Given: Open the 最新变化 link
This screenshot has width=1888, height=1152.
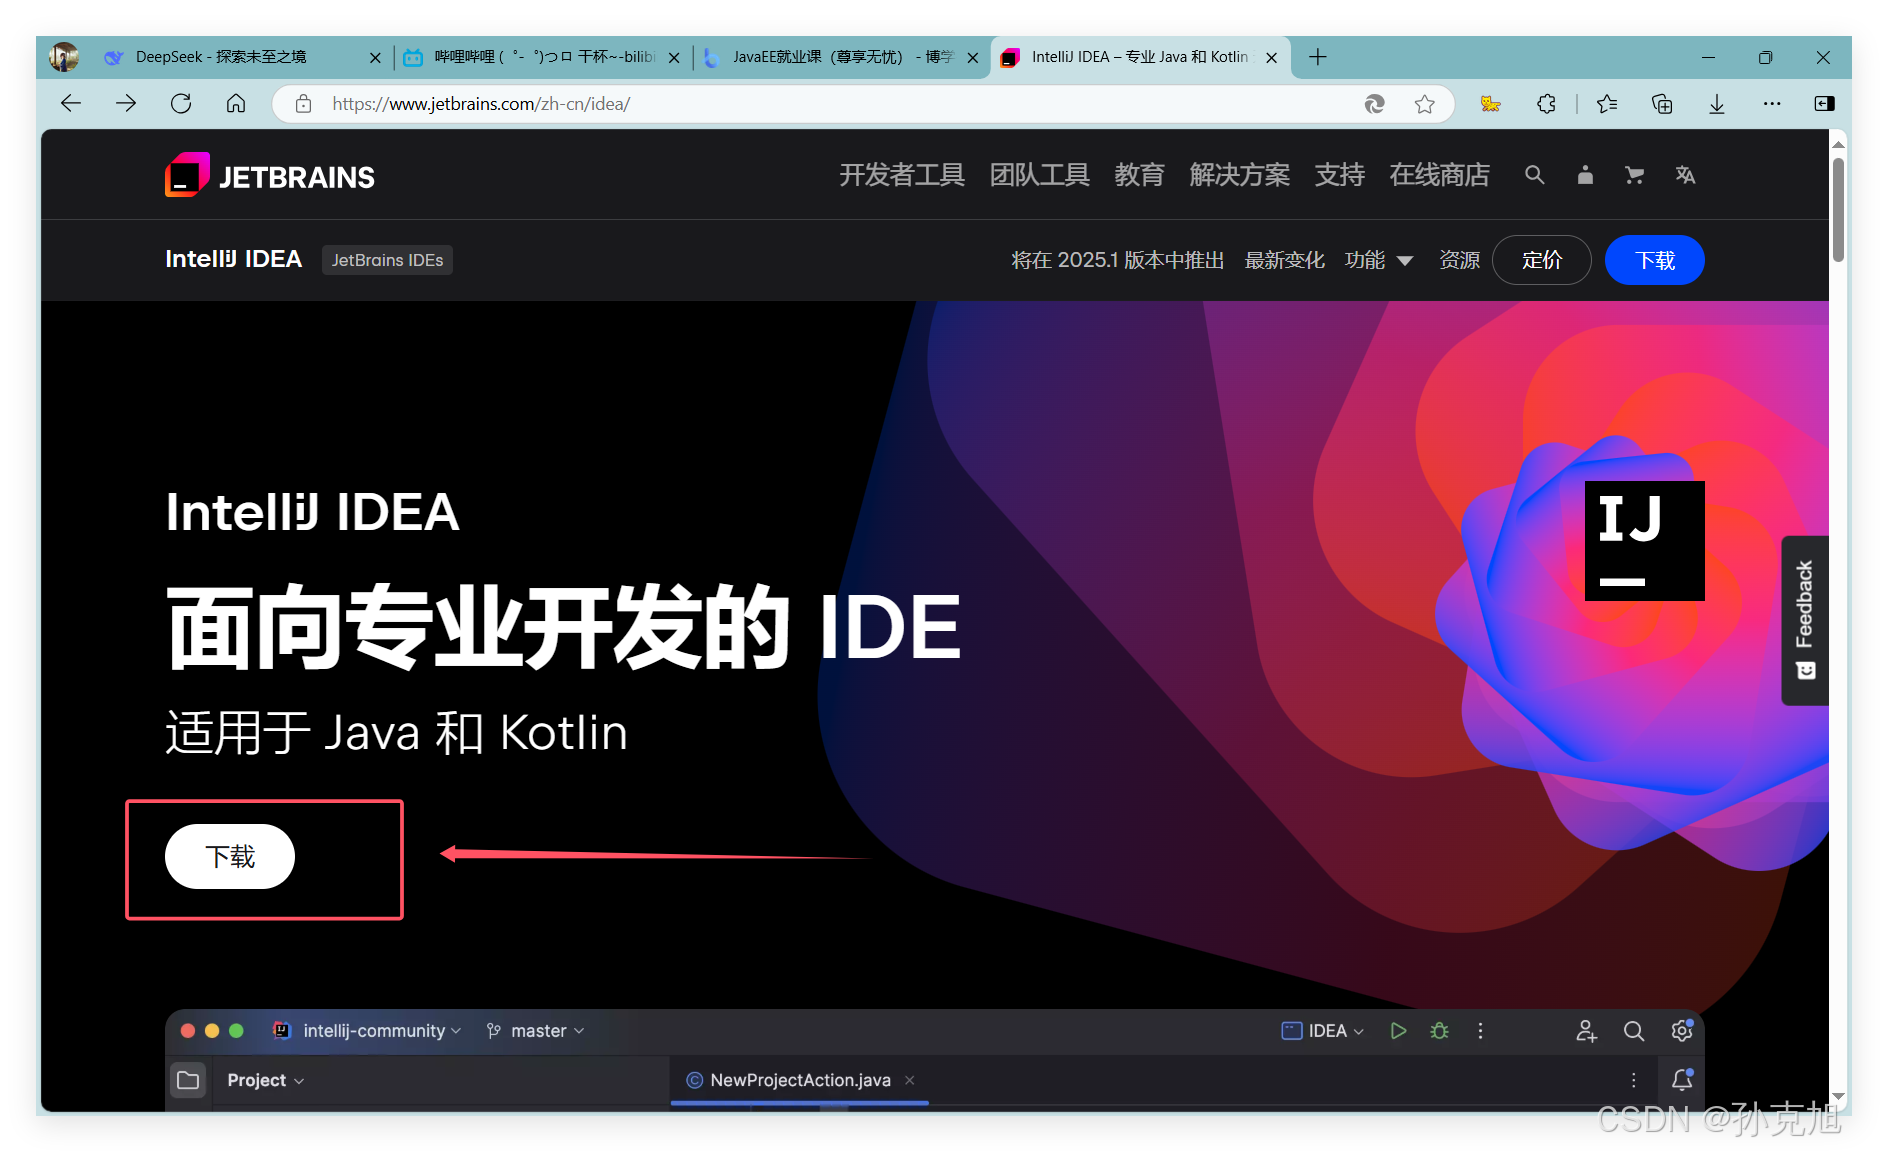Looking at the screenshot, I should pyautogui.click(x=1284, y=260).
